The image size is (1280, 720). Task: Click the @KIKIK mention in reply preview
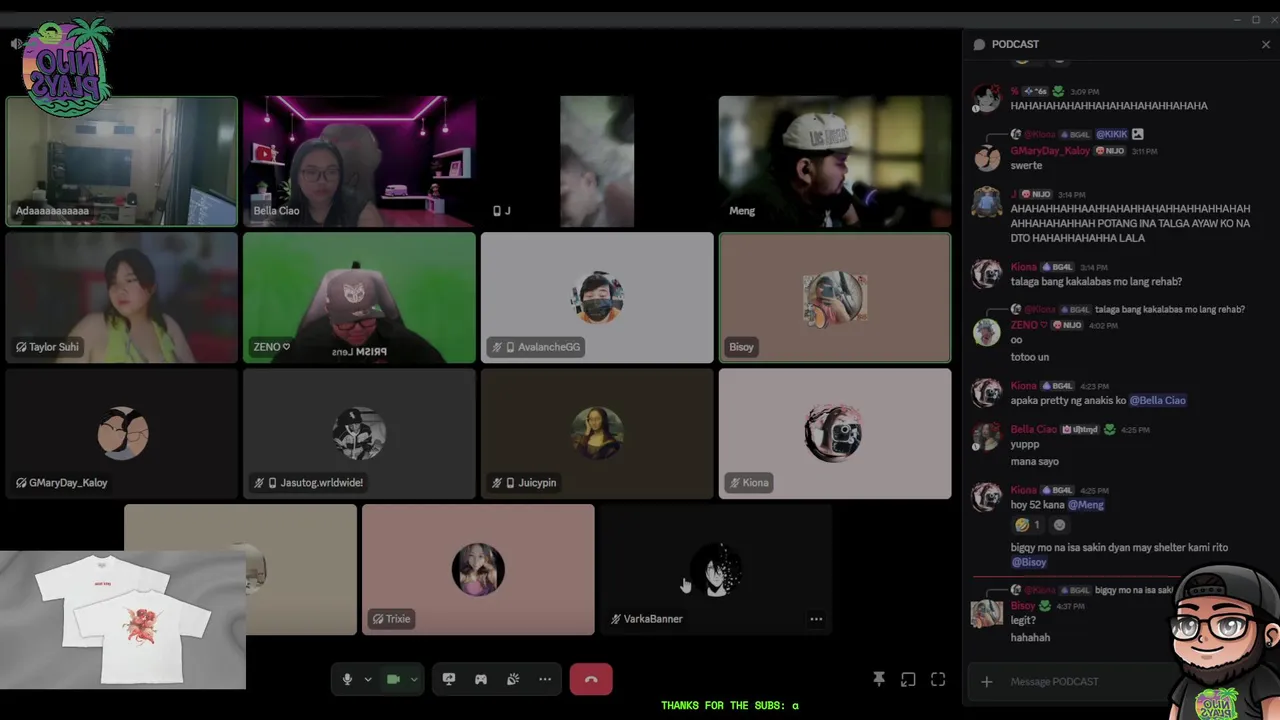point(1111,134)
